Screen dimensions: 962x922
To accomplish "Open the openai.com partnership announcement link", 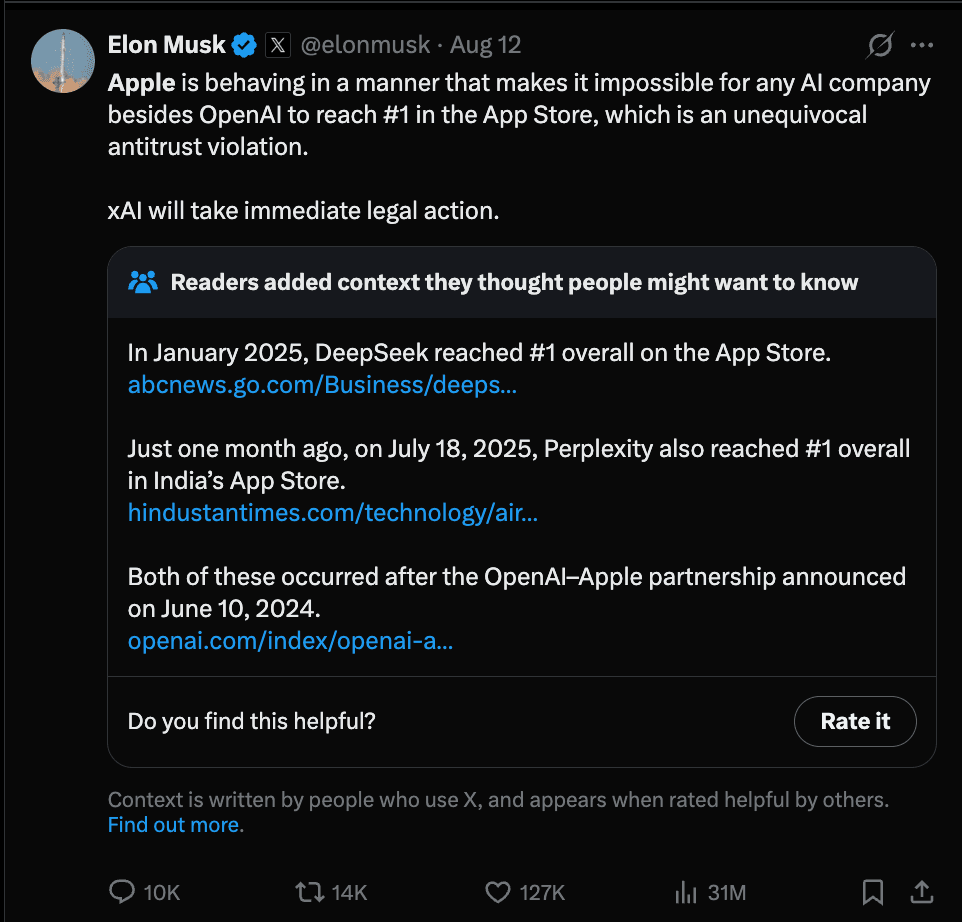I will coord(290,640).
